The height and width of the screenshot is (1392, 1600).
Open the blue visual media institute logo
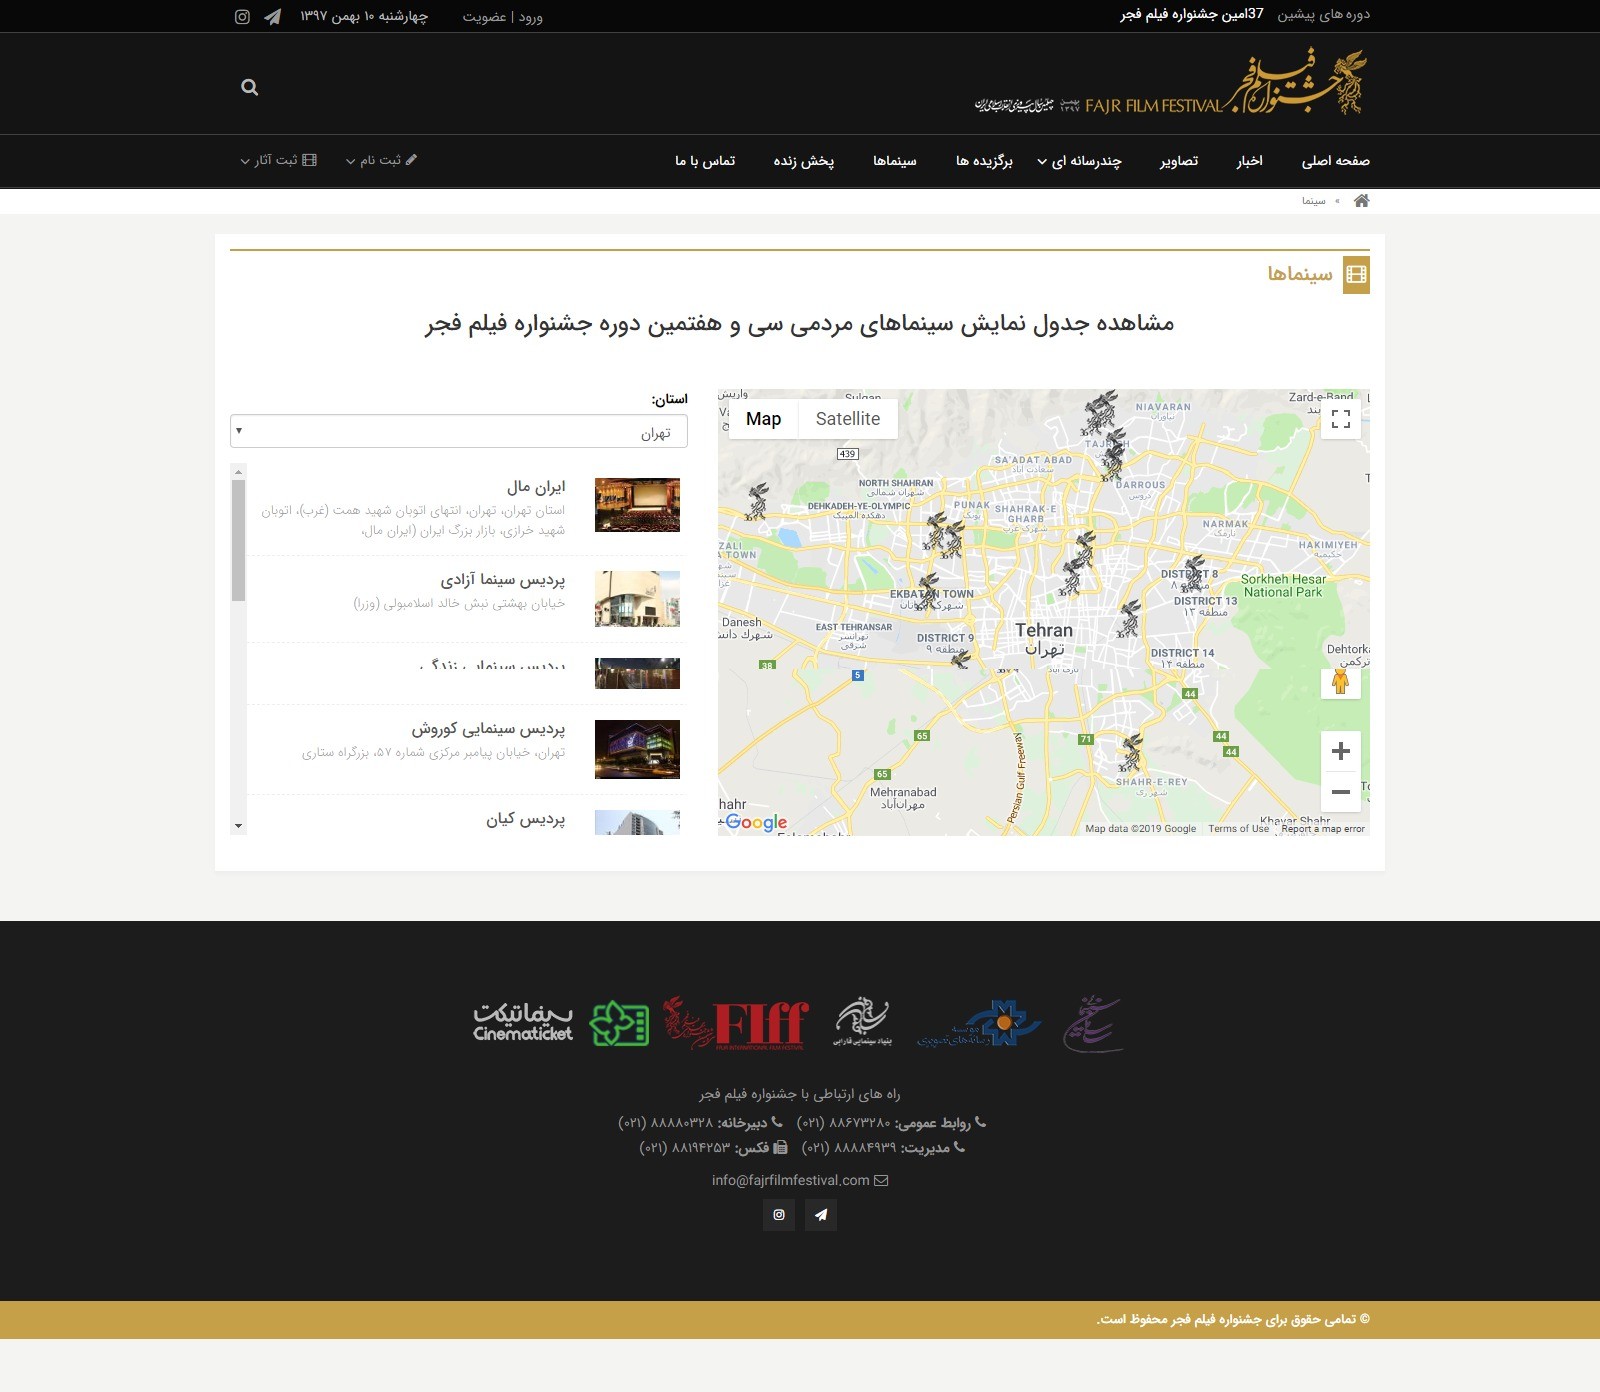[x=980, y=1023]
